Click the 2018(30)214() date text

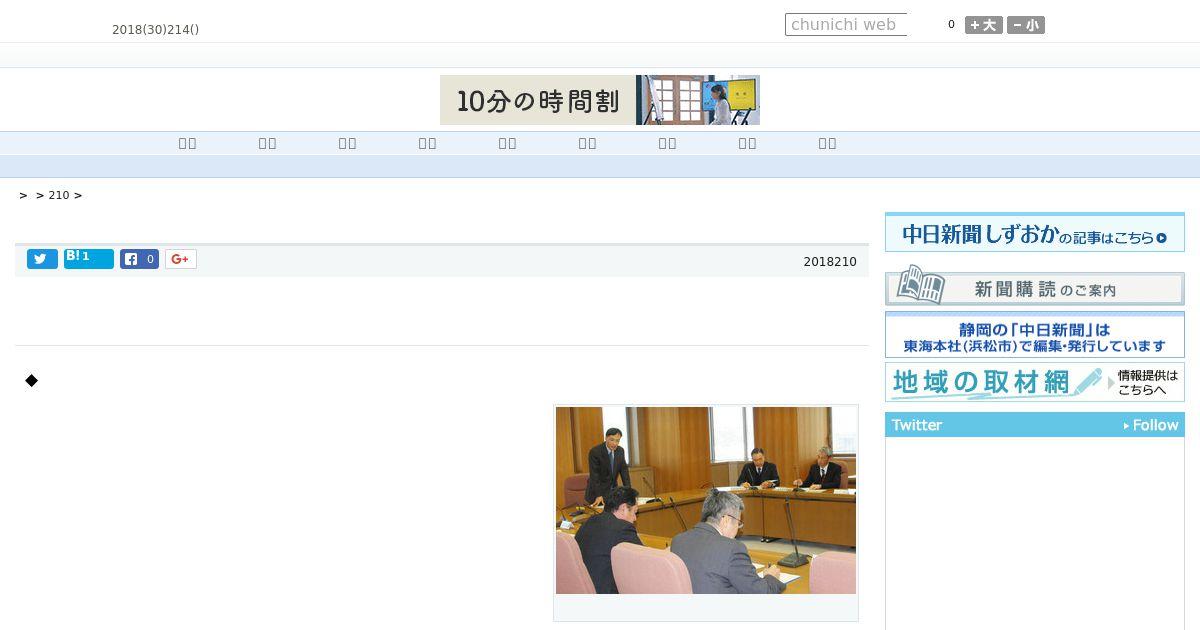[156, 30]
